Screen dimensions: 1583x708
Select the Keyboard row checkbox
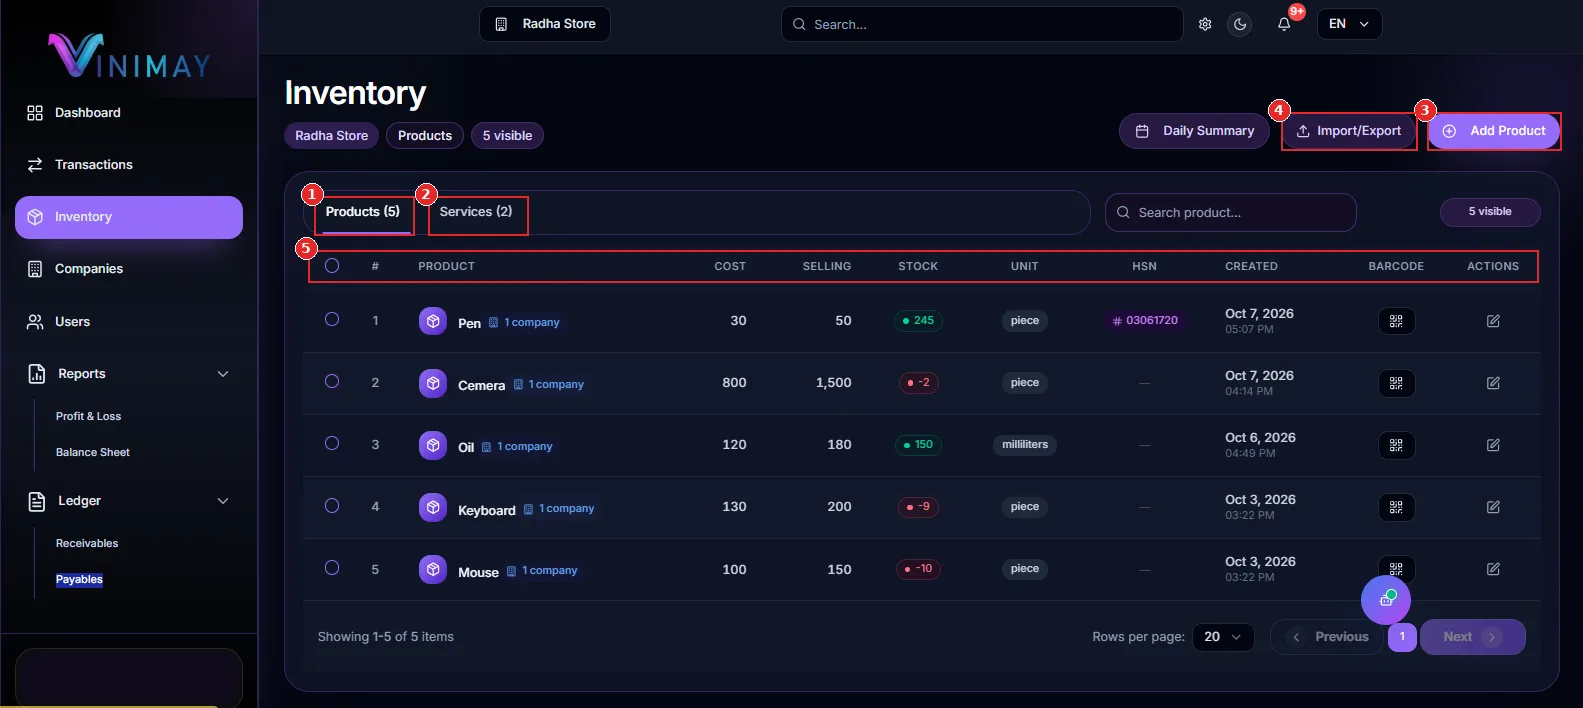(332, 506)
